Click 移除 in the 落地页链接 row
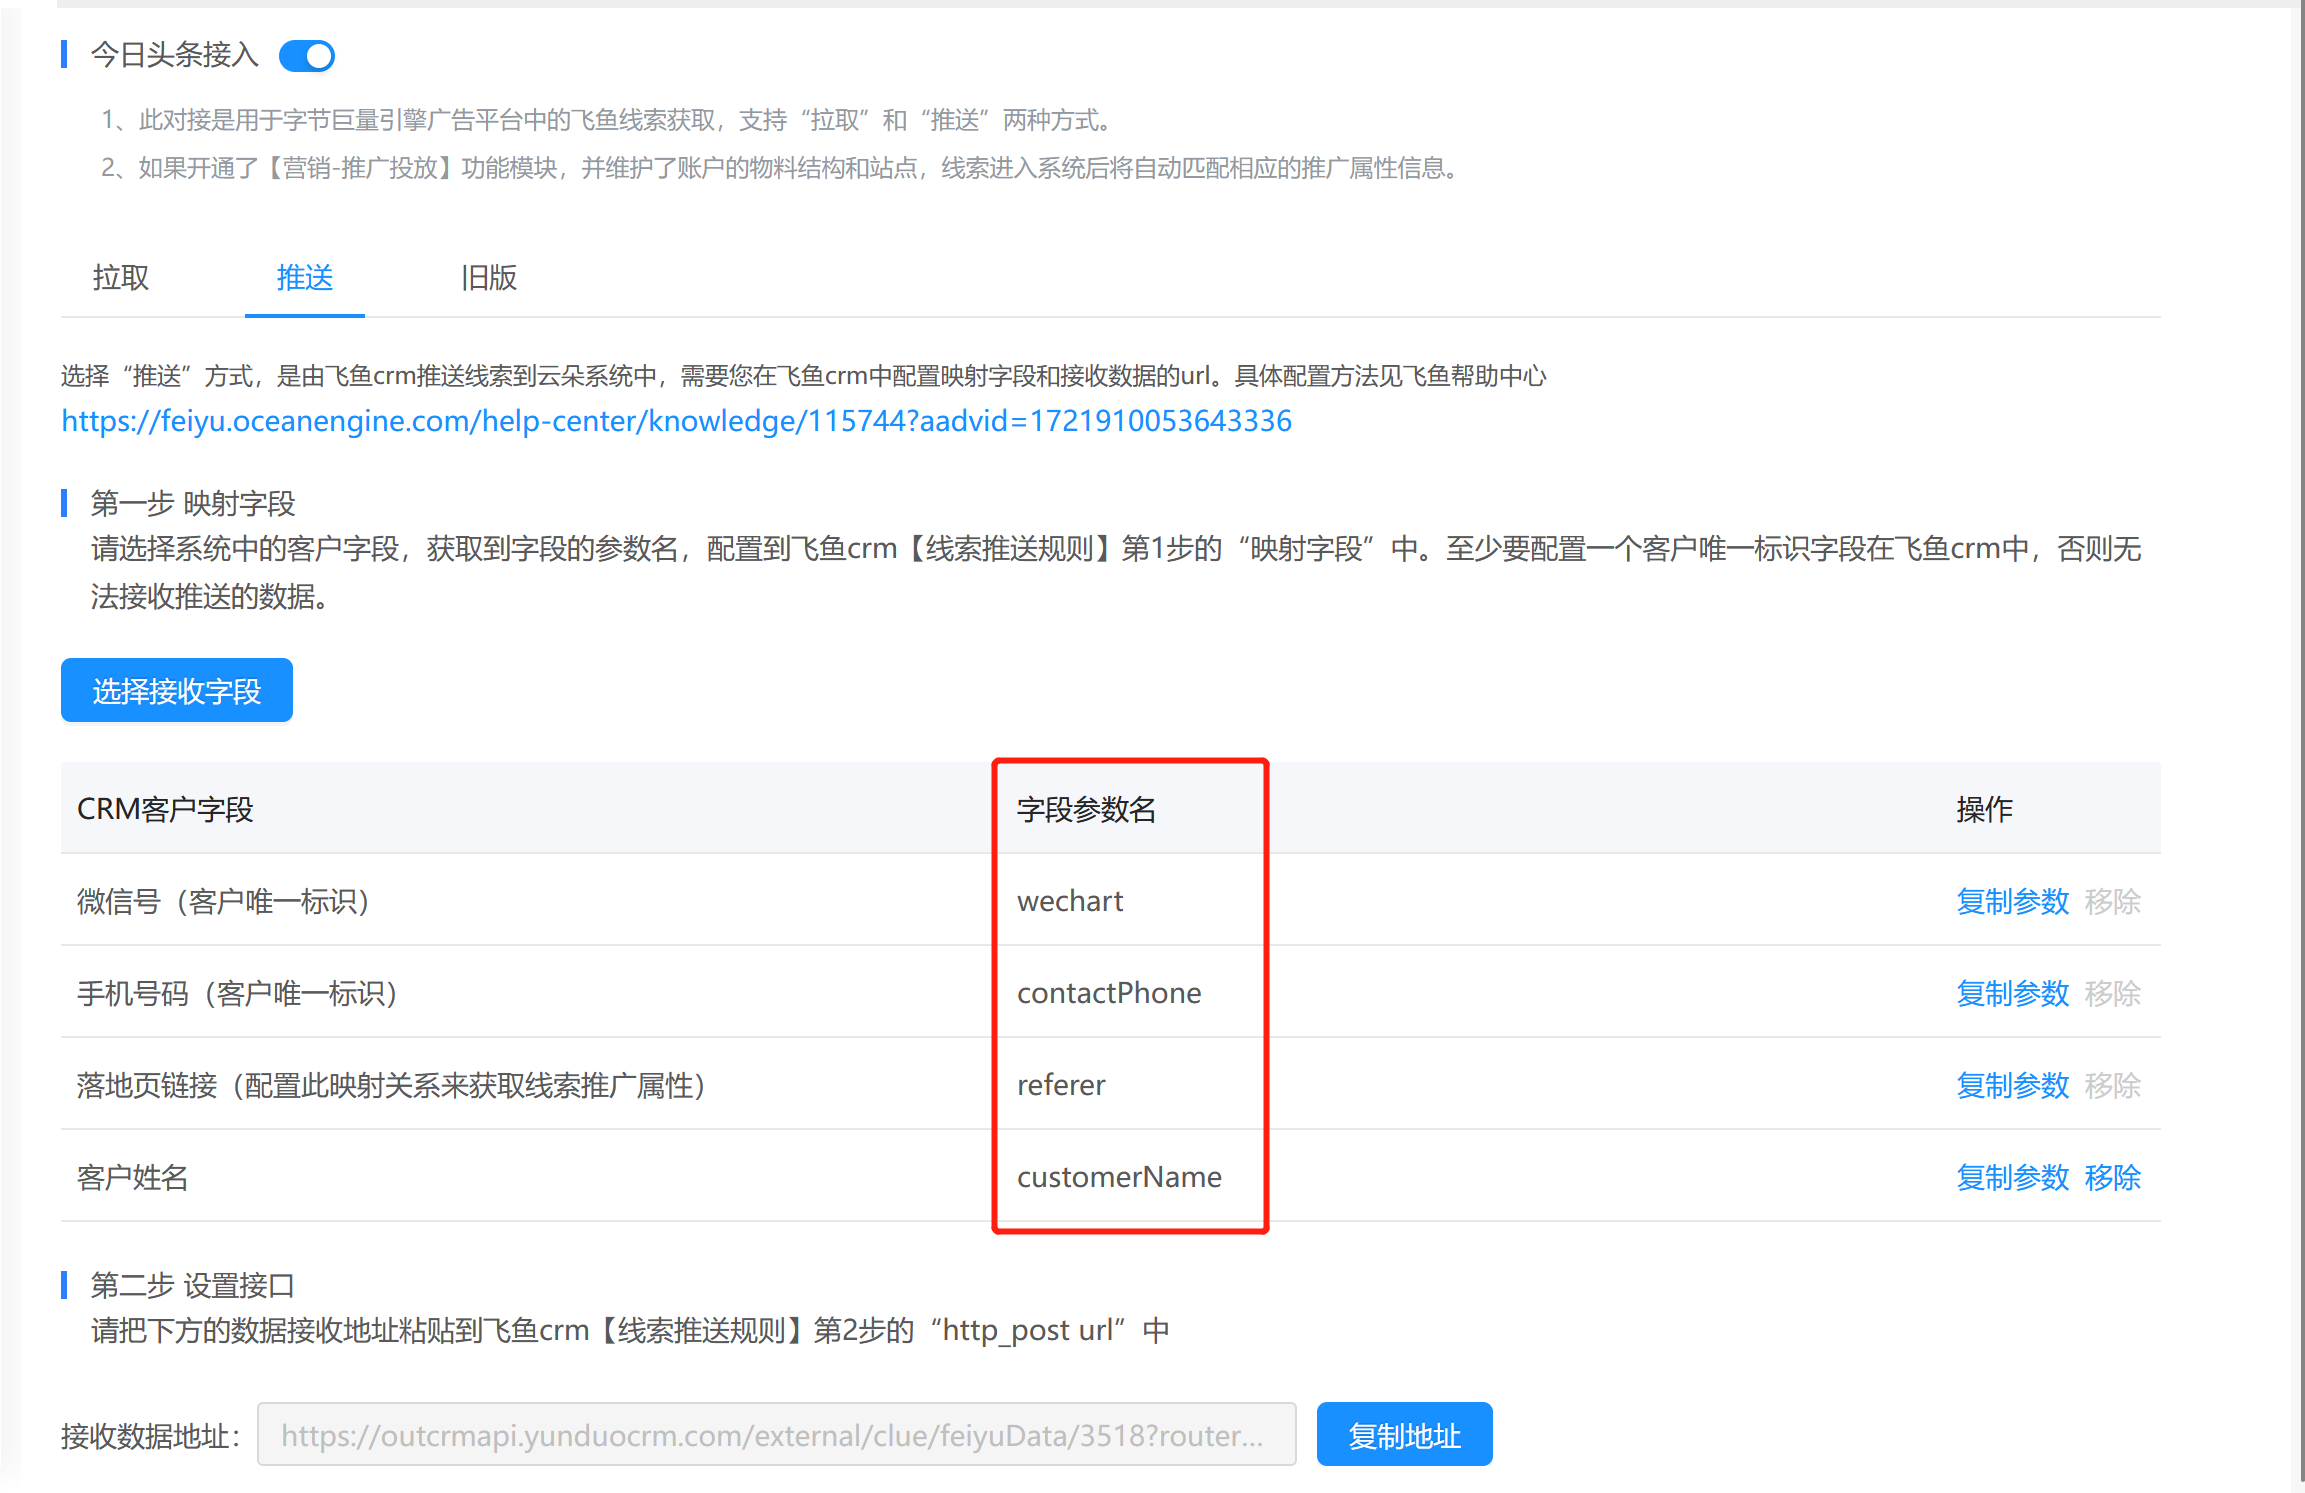This screenshot has height=1493, width=2305. (x=2112, y=1085)
